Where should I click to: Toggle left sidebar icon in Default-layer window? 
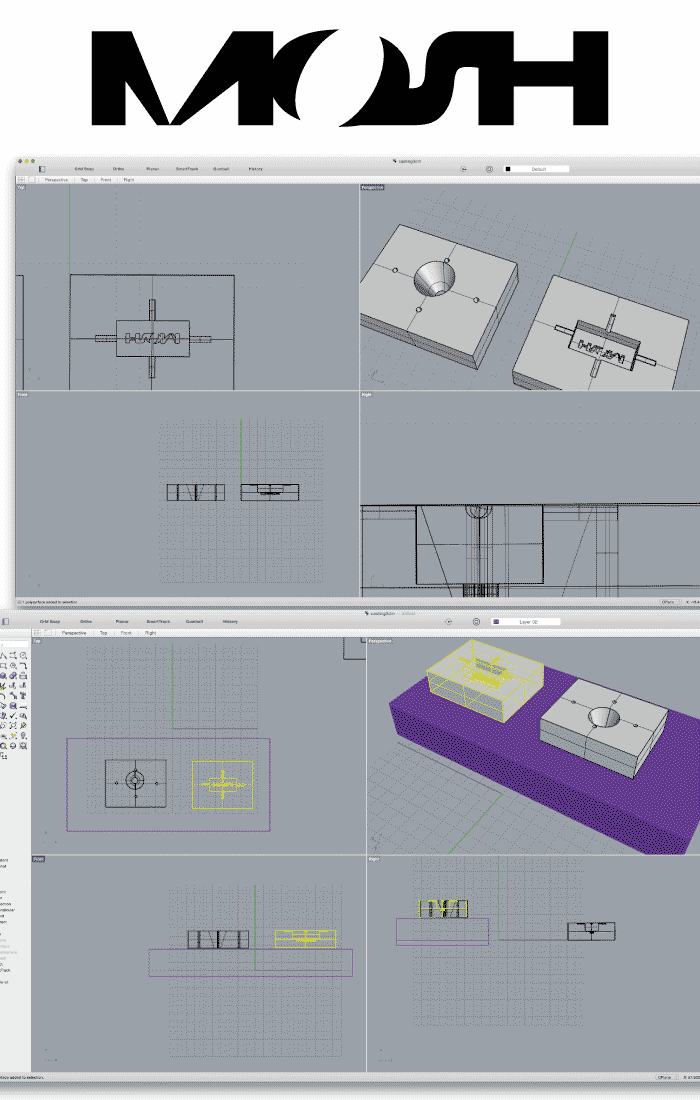pyautogui.click(x=41, y=169)
